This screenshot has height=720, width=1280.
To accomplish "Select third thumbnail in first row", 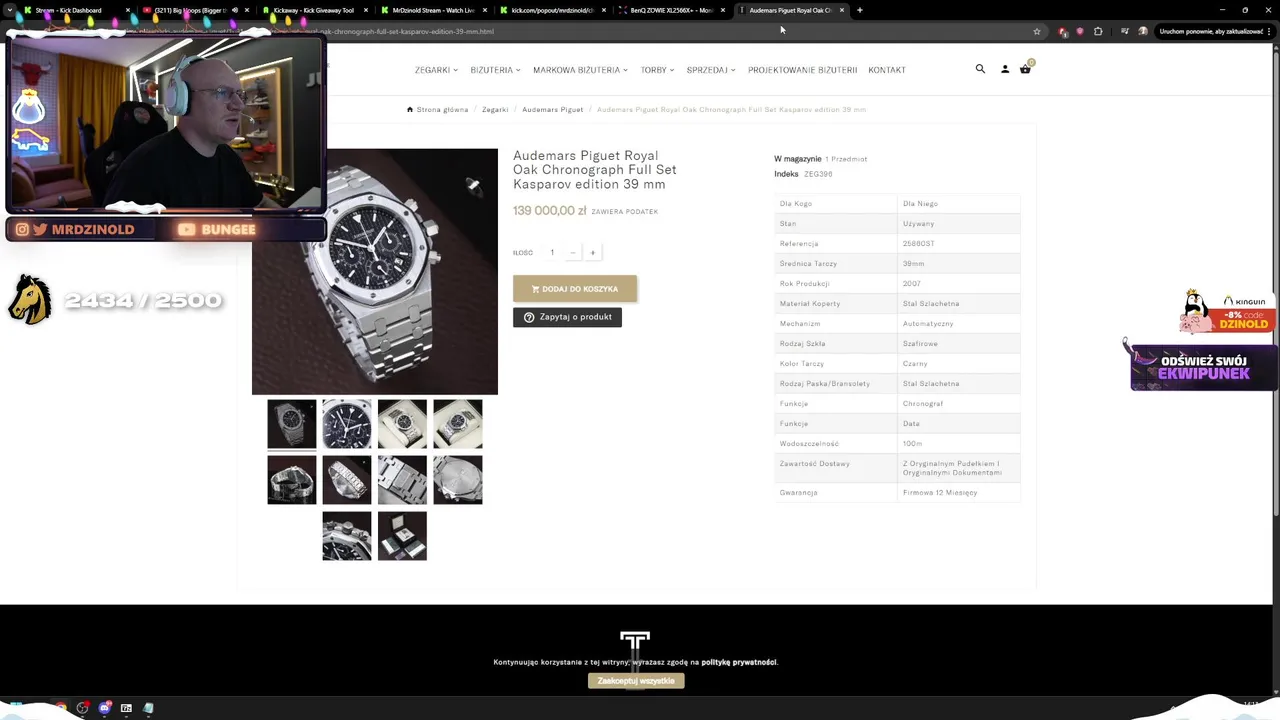I will click(x=402, y=424).
